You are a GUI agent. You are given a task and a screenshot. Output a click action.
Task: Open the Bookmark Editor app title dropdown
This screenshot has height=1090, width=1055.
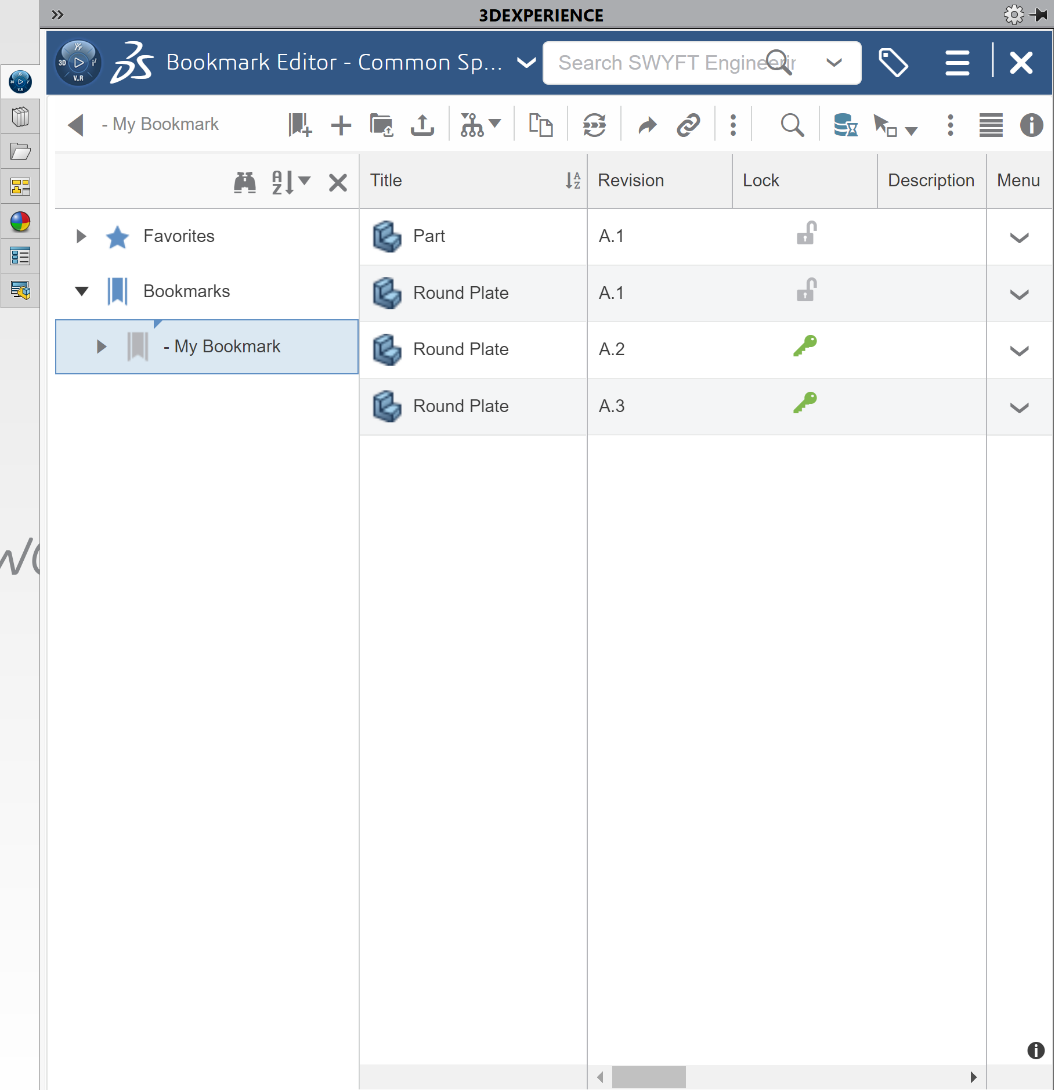[526, 63]
